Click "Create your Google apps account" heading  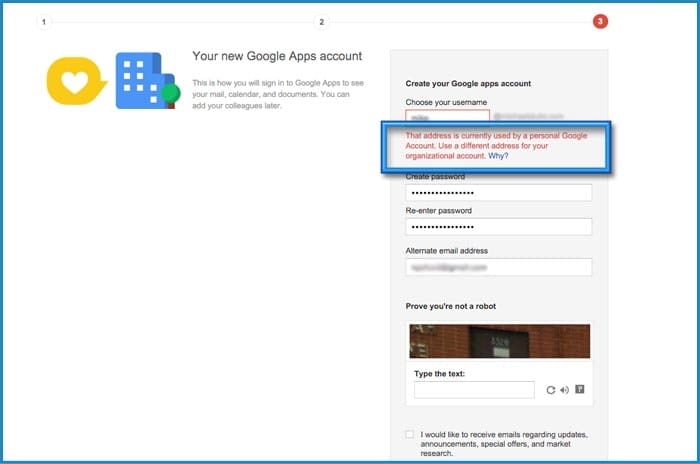(468, 84)
